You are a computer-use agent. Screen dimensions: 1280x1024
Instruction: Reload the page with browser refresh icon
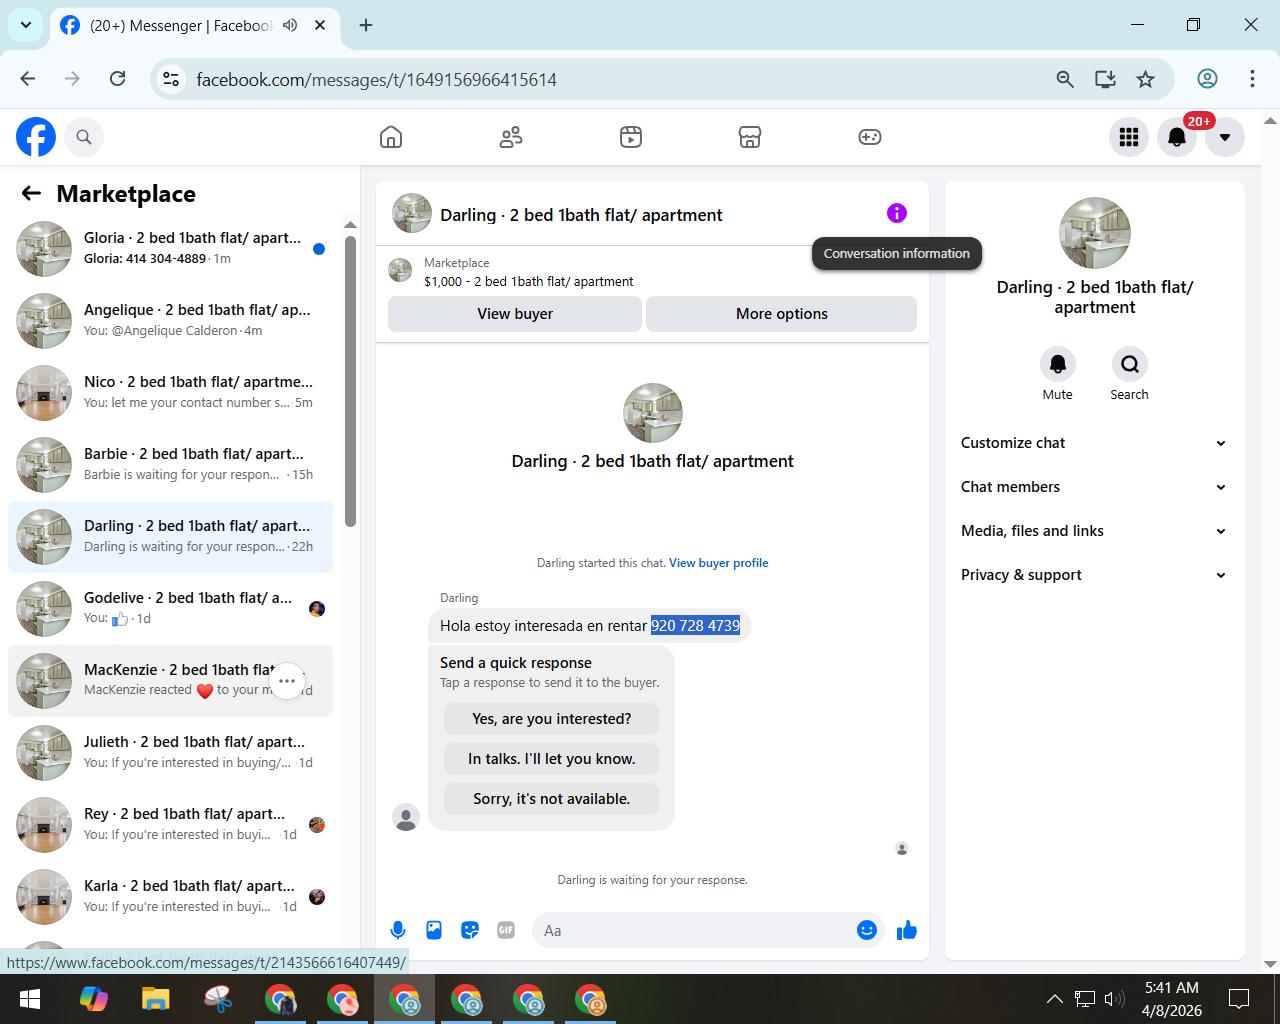tap(118, 79)
